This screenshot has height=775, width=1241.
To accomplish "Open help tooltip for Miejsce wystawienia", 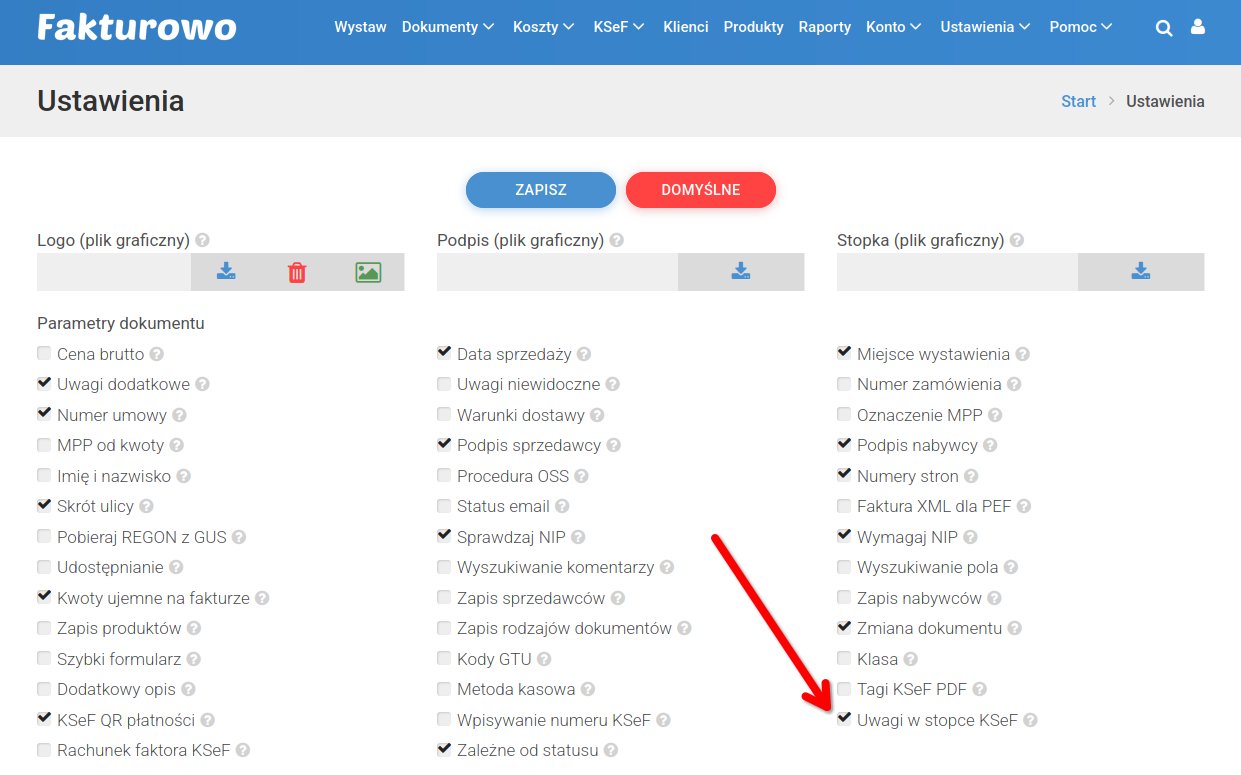I will click(x=1023, y=354).
